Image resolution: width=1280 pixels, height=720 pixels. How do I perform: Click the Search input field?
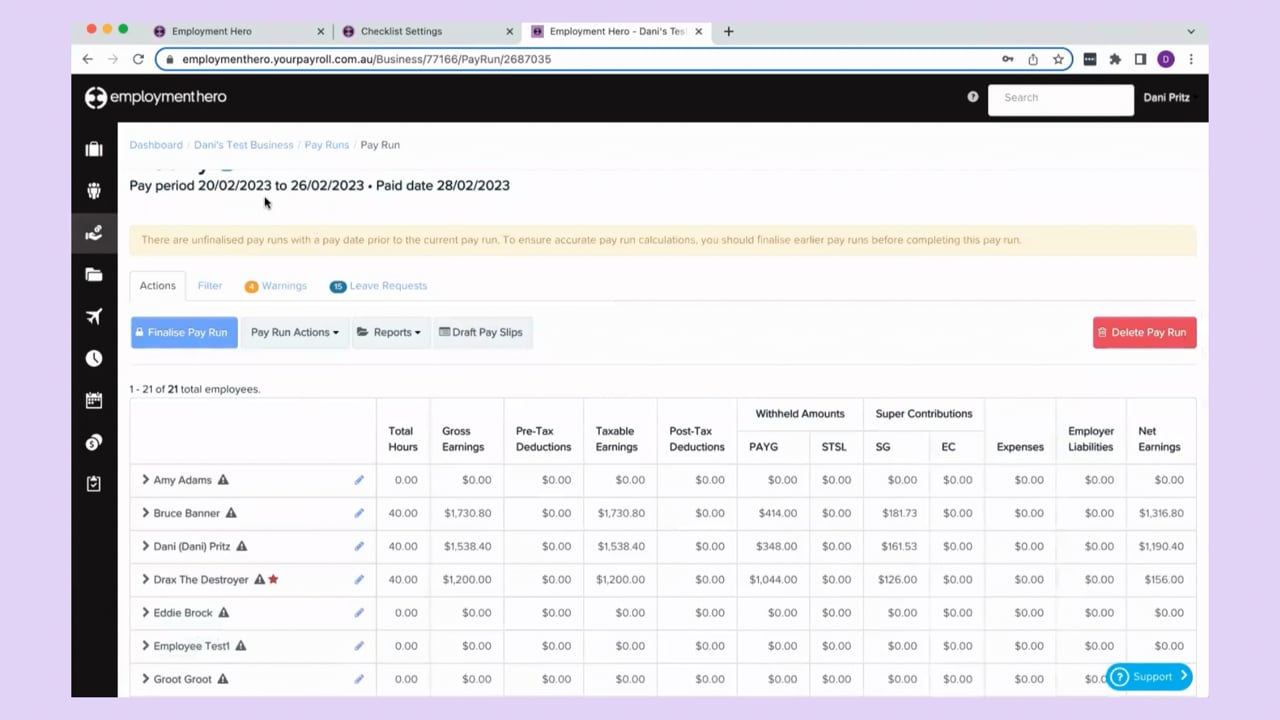(1061, 98)
